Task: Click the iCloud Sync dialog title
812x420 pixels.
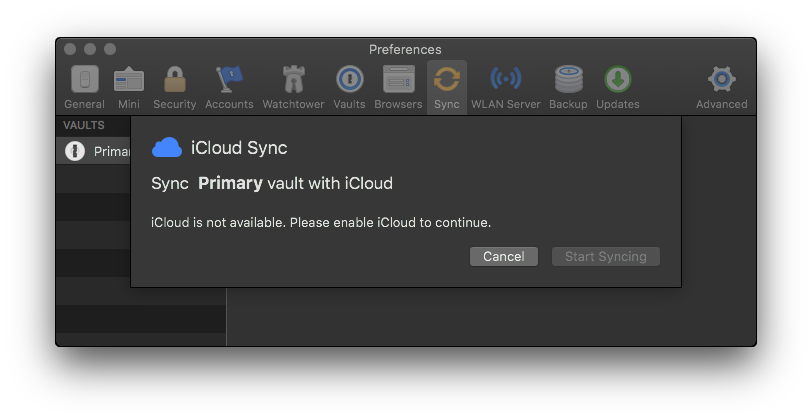Action: [239, 148]
